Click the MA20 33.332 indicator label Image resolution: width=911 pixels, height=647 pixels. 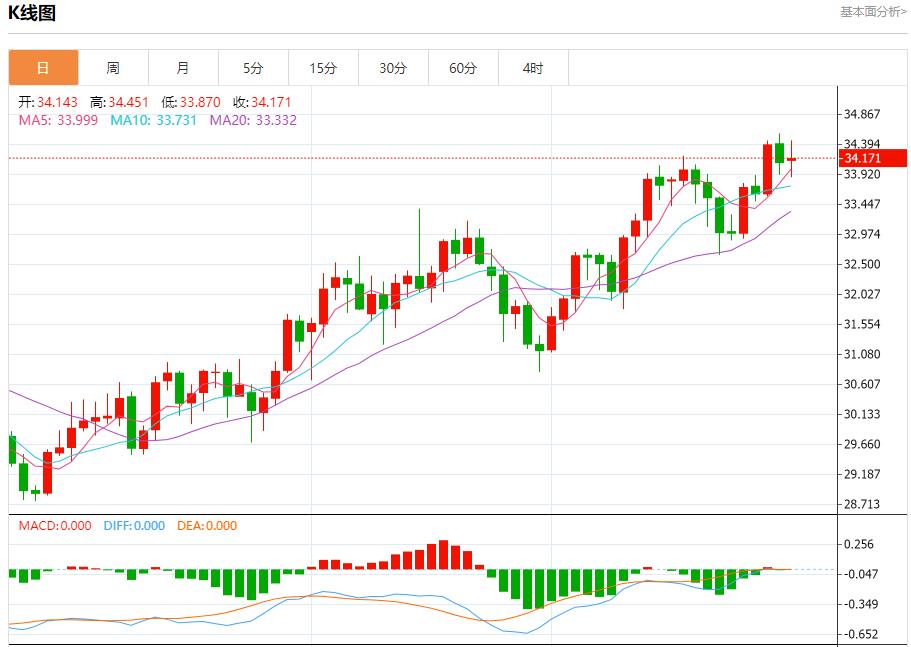(253, 120)
